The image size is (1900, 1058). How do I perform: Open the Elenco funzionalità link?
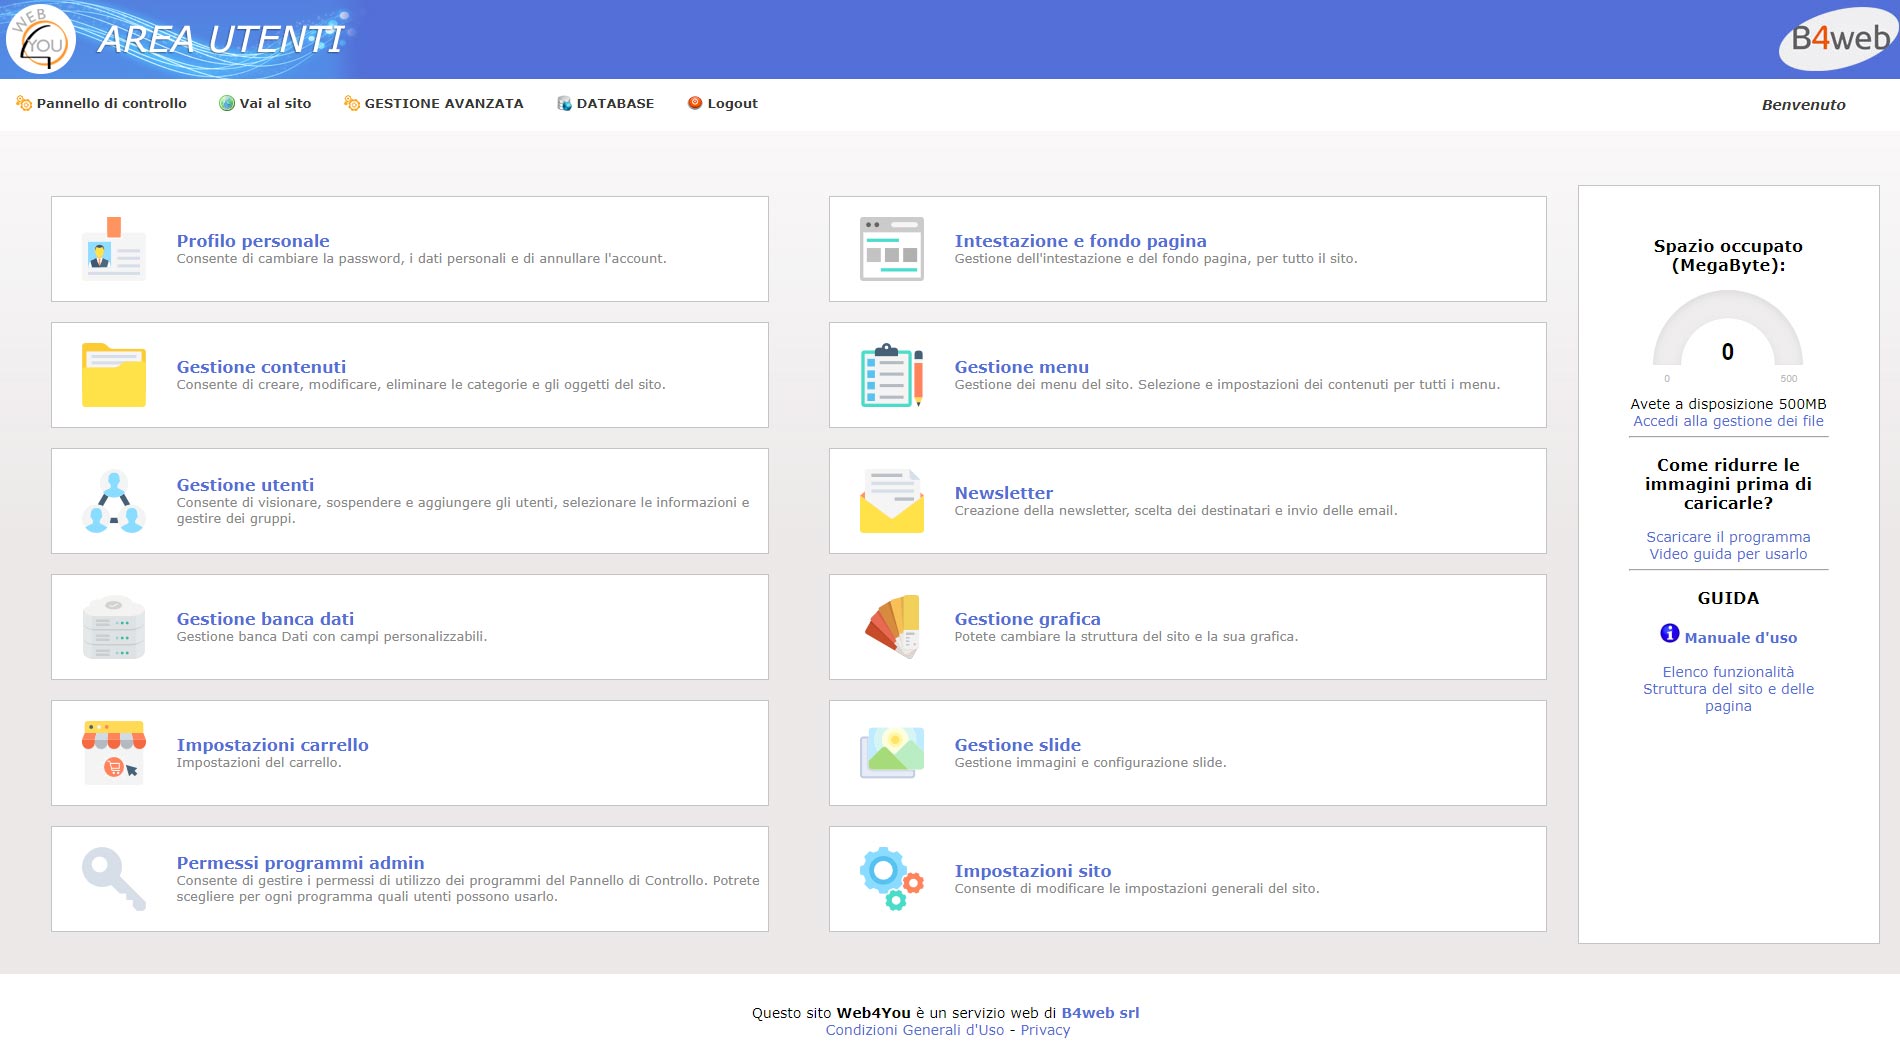[1728, 672]
